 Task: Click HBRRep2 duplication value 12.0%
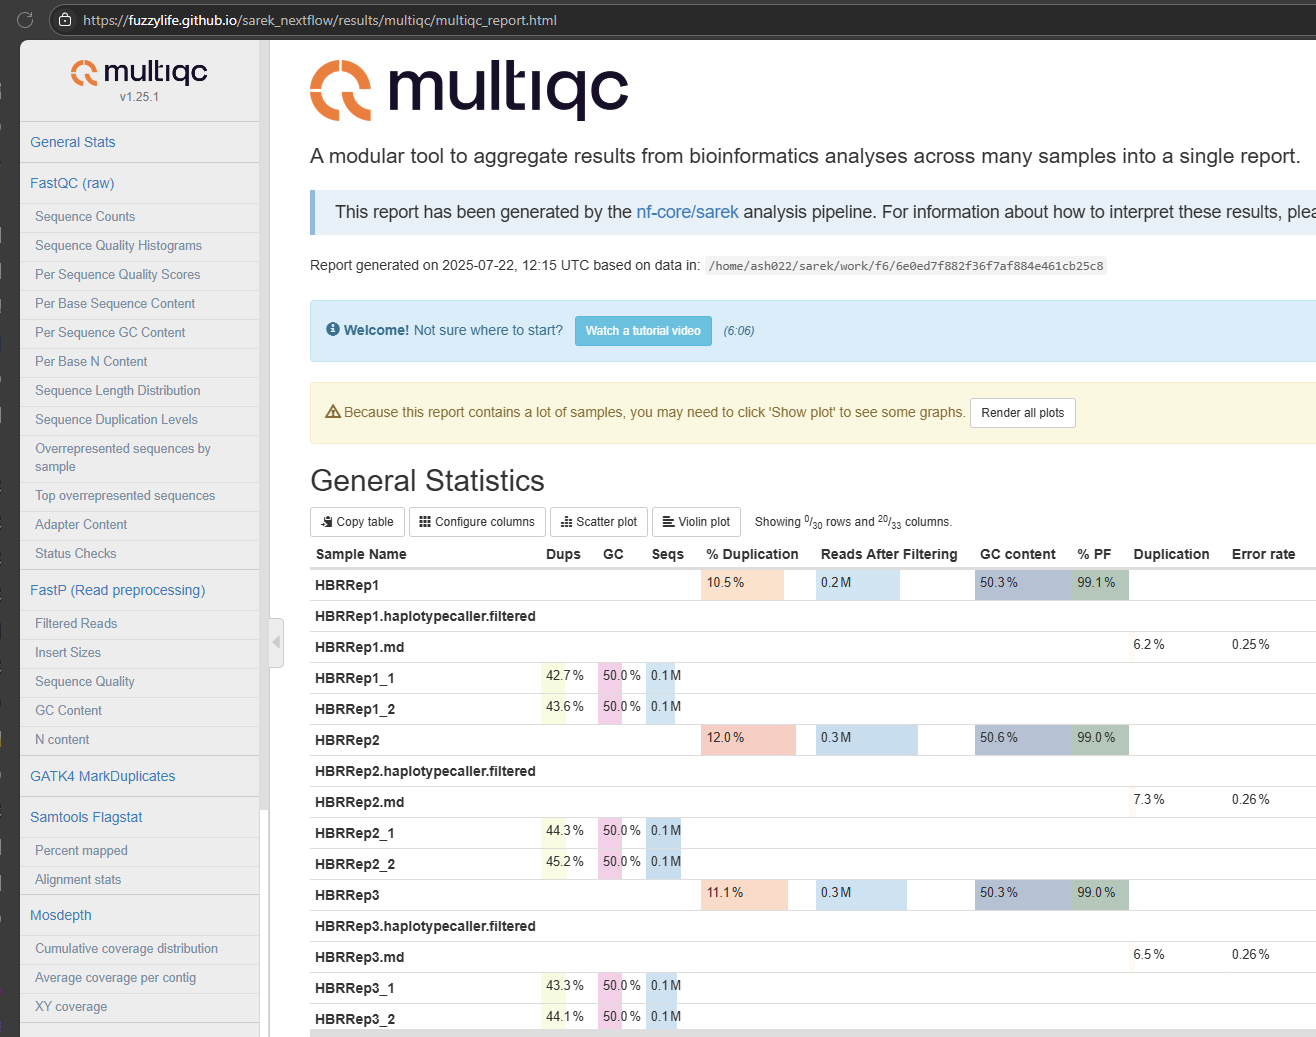pyautogui.click(x=725, y=738)
